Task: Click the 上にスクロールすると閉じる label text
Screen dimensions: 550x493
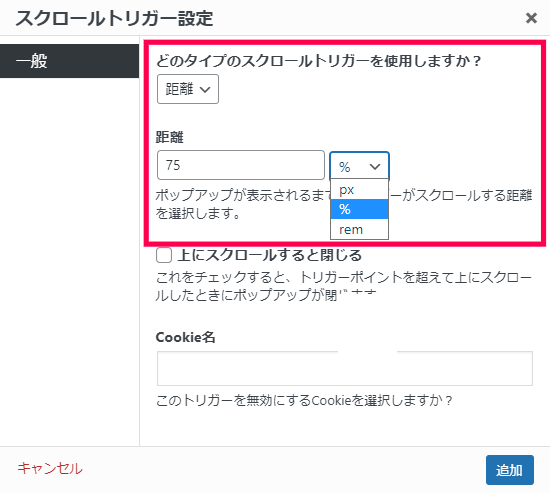Action: pyautogui.click(x=269, y=255)
